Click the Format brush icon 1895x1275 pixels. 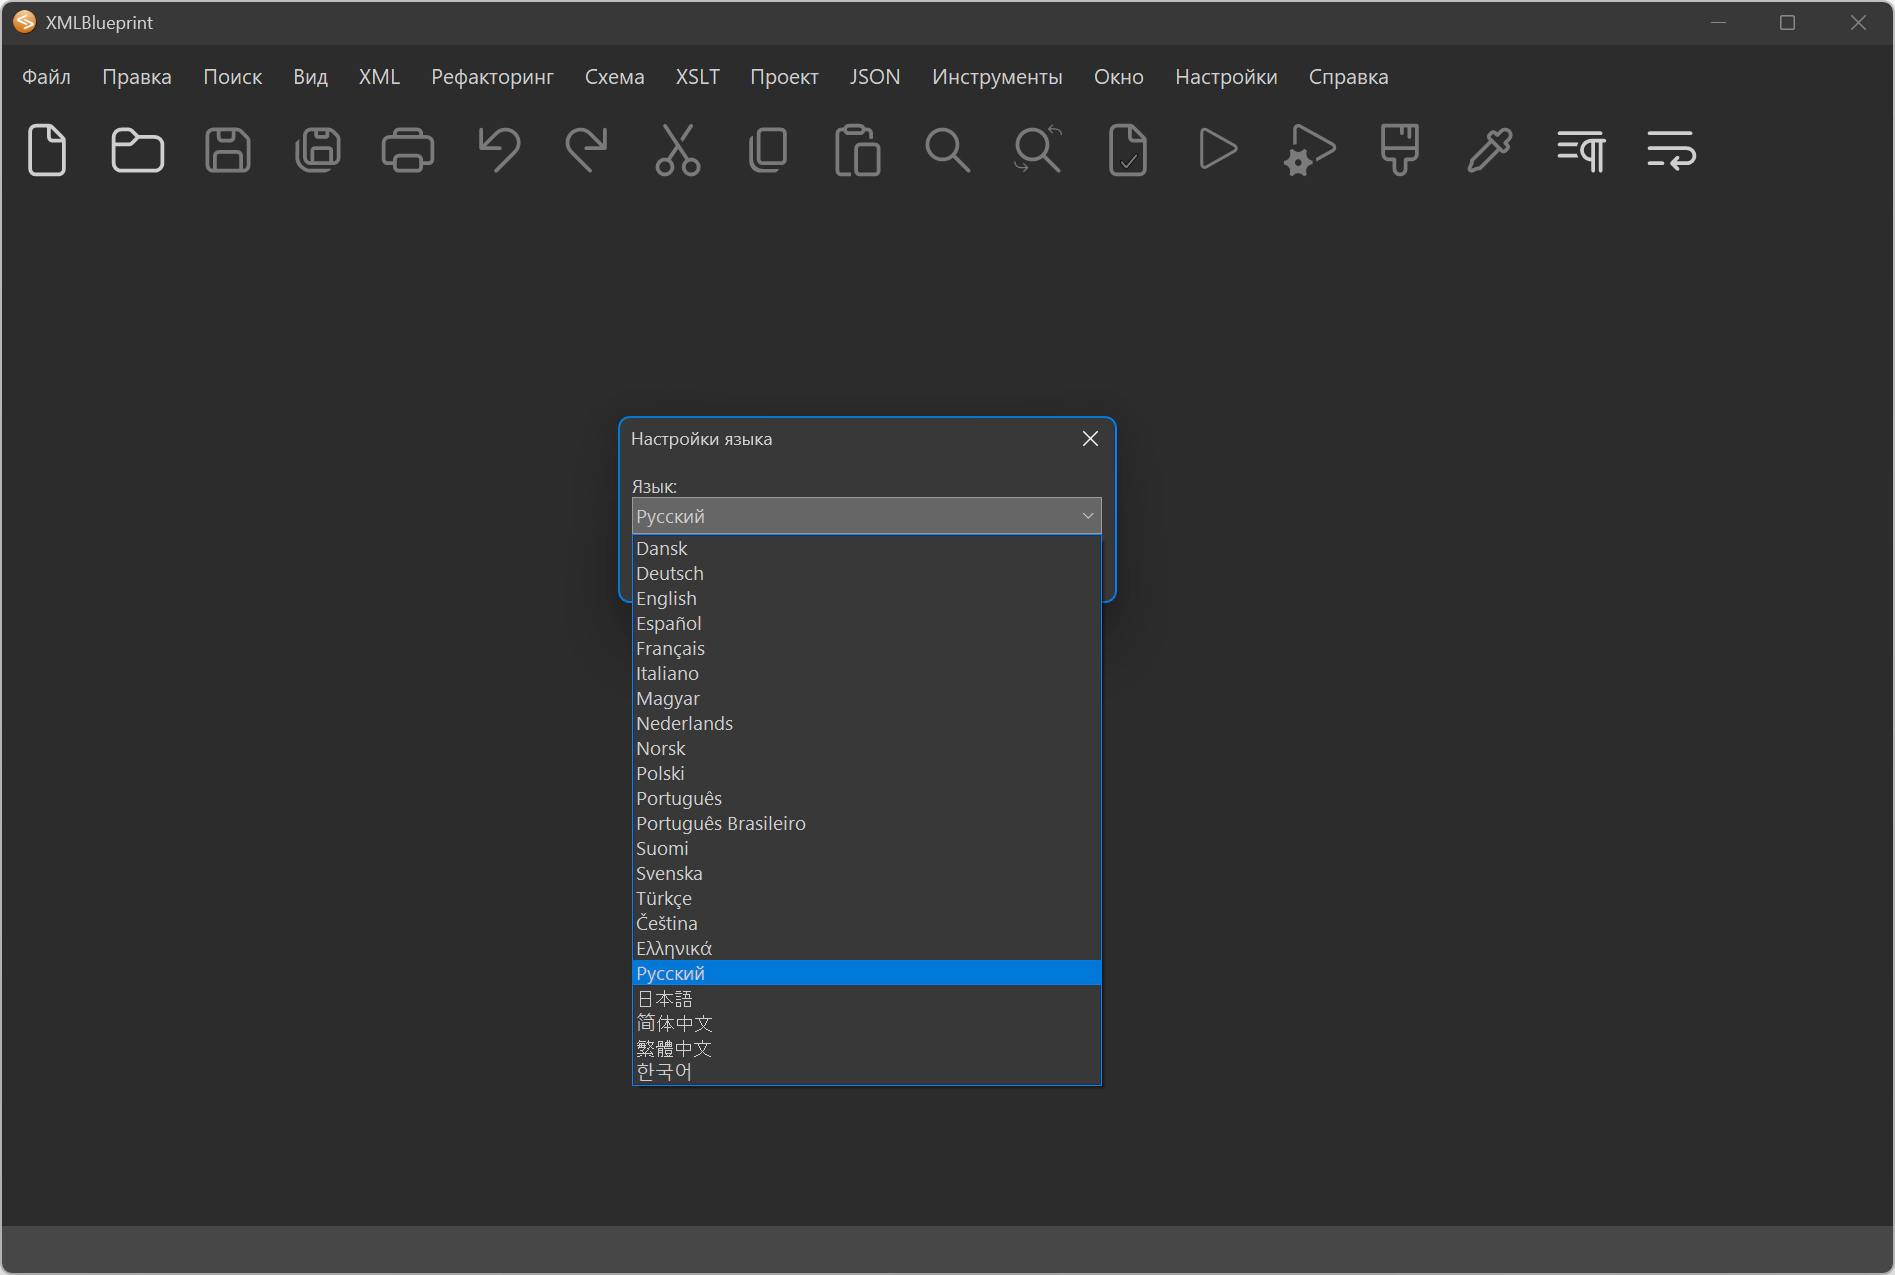(1399, 151)
